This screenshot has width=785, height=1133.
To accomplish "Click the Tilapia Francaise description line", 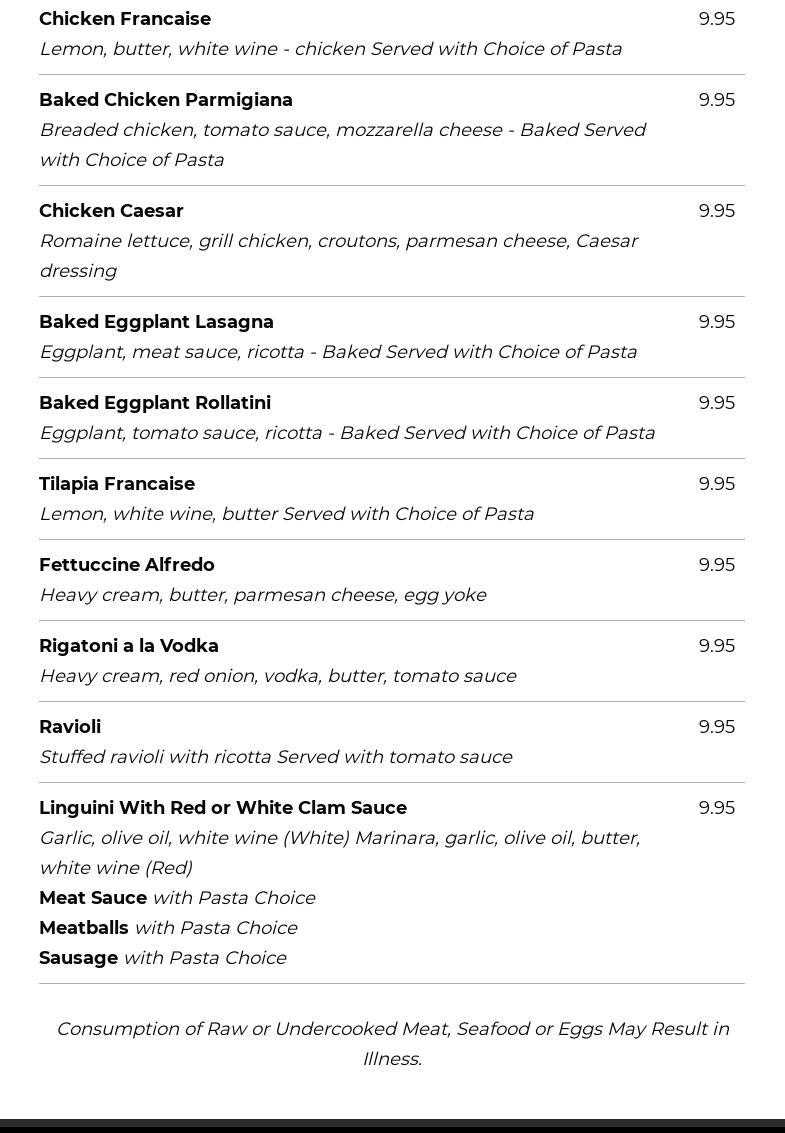I will coord(286,514).
